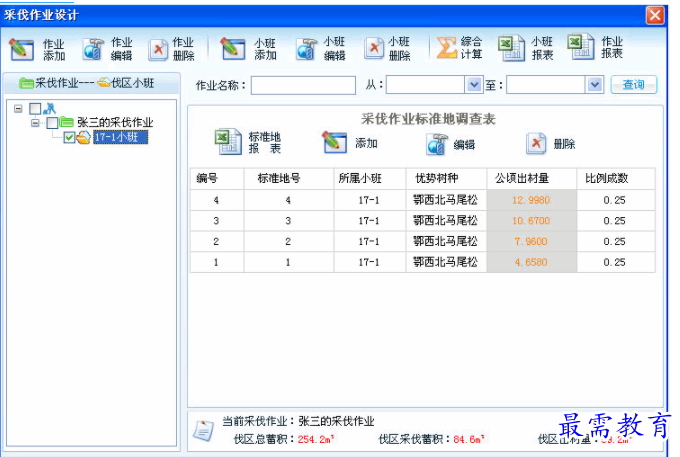The height and width of the screenshot is (457, 680).
Task: Select the 17-1小班 tree item
Action: pyautogui.click(x=121, y=137)
